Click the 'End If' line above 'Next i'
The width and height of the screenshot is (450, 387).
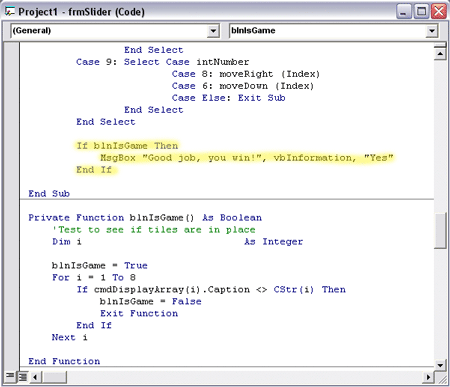click(x=94, y=326)
